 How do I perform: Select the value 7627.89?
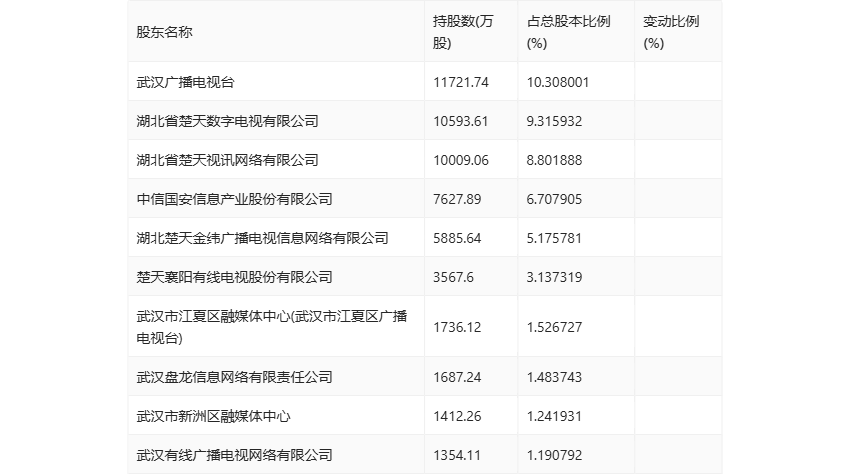point(457,199)
